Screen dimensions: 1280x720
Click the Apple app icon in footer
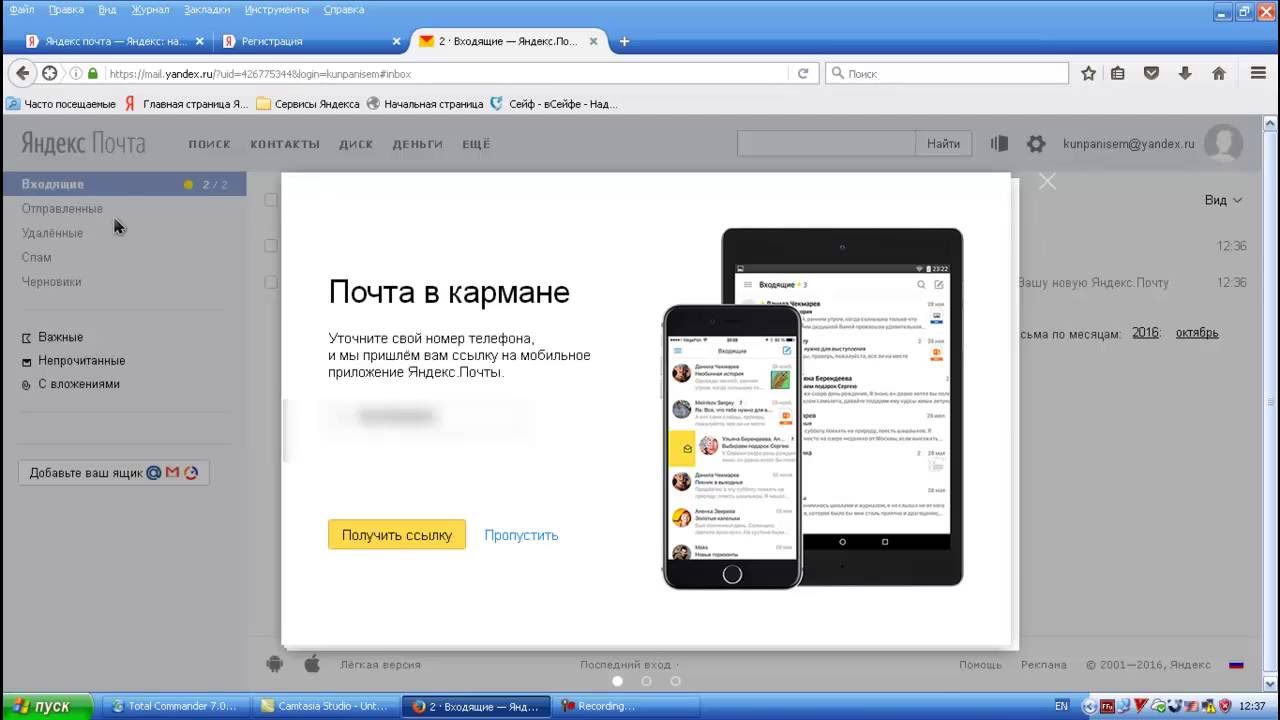tap(311, 664)
